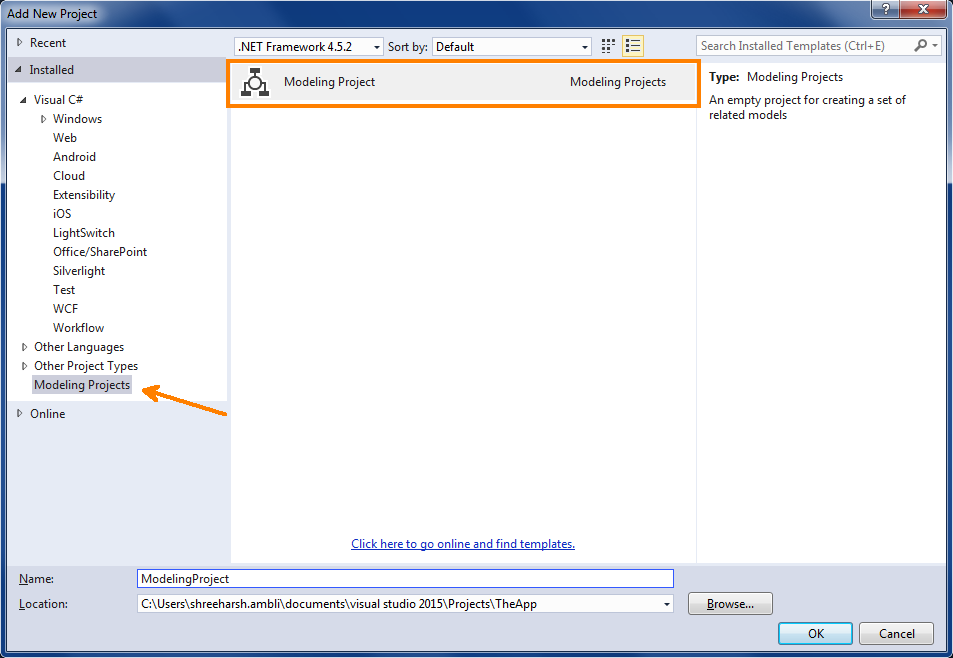Screen dimensions: 953x658
Task: Expand the Other Project Types node
Action: point(24,366)
